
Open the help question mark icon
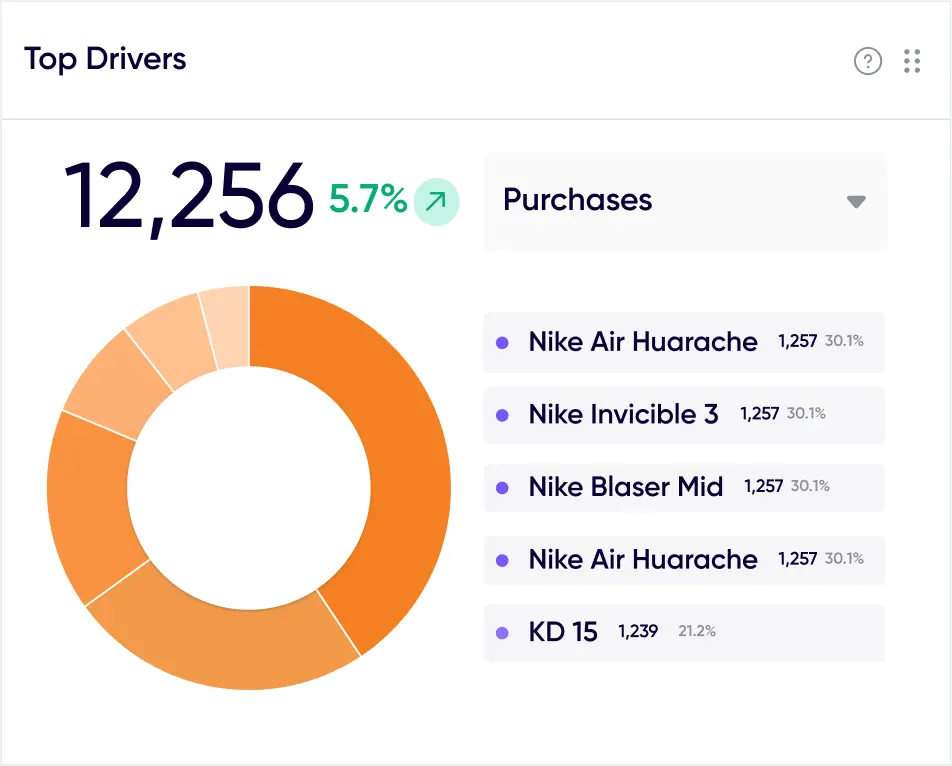click(x=868, y=61)
